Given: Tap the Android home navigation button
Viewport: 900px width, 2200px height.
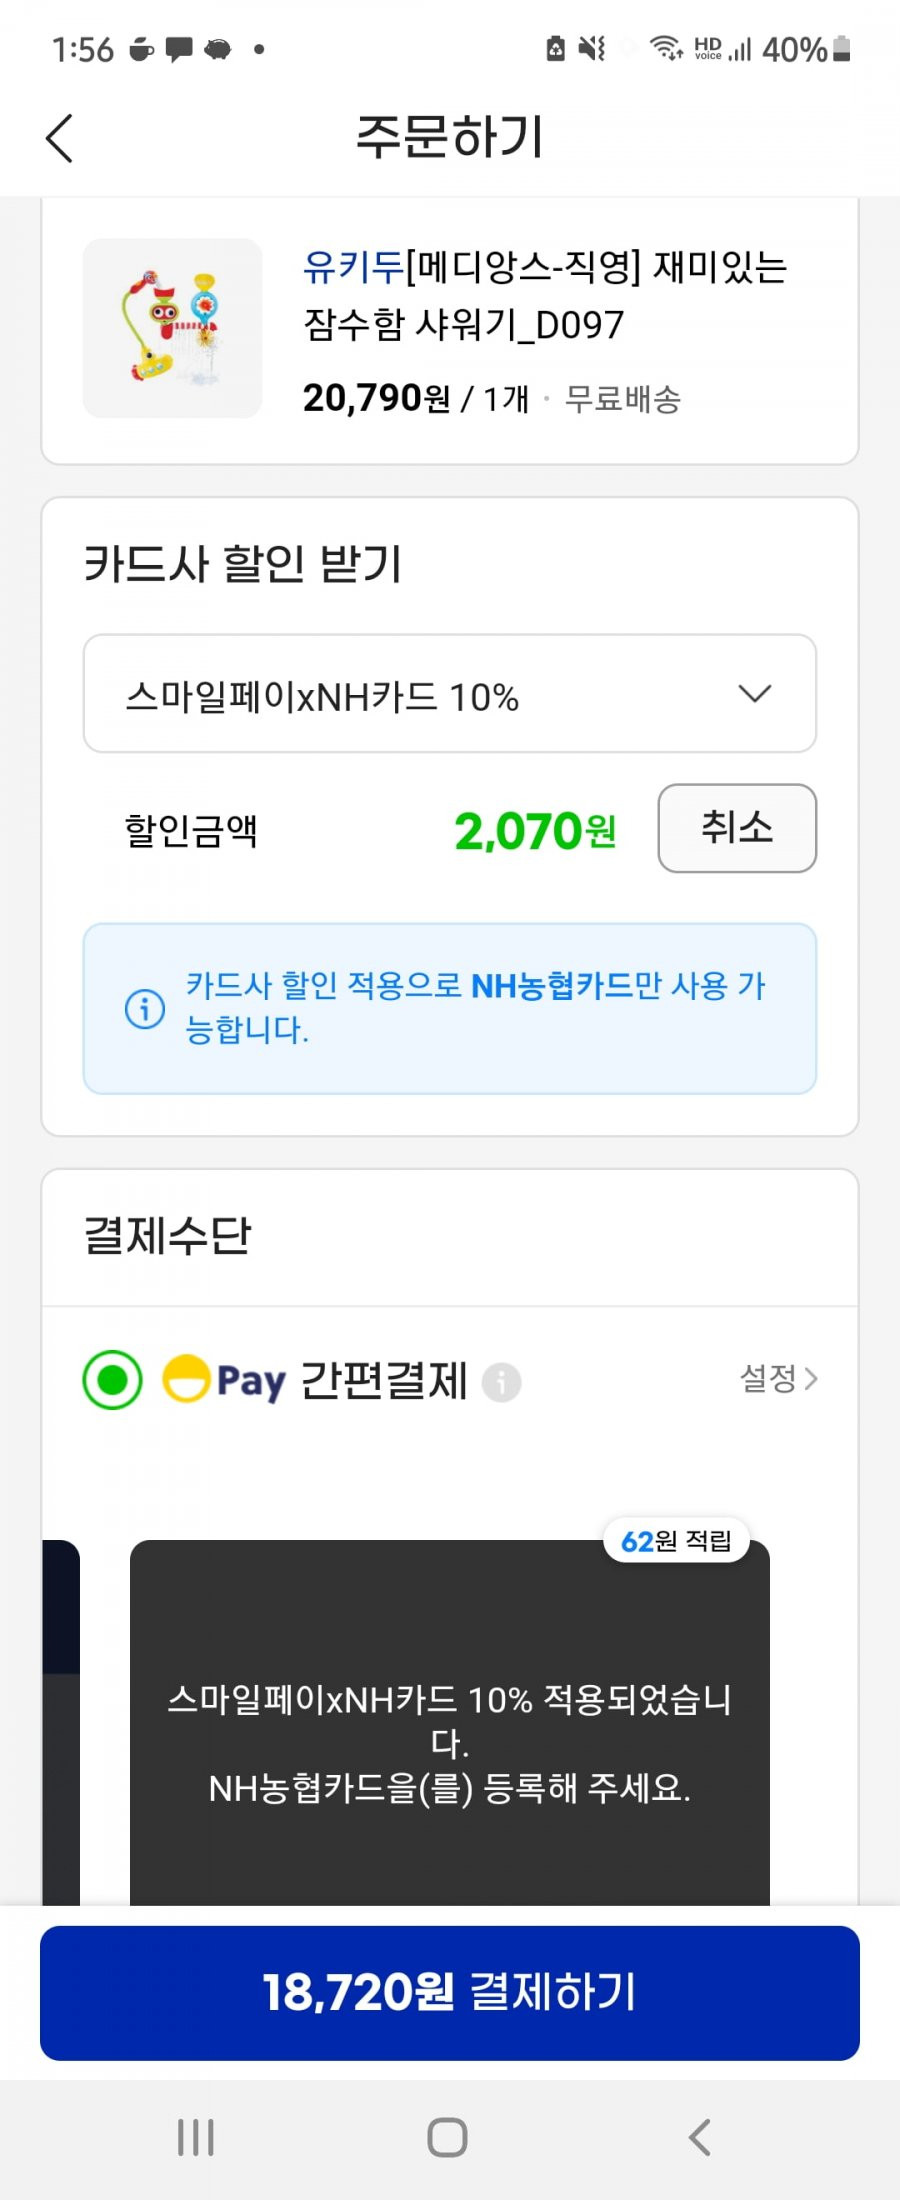Looking at the screenshot, I should point(447,2138).
